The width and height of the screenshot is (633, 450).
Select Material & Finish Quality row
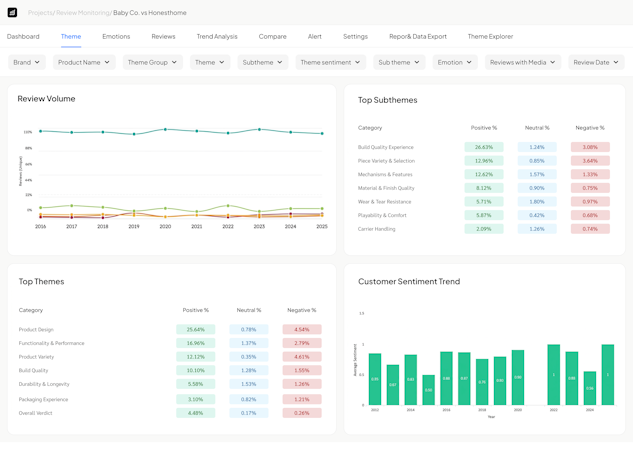pos(484,188)
